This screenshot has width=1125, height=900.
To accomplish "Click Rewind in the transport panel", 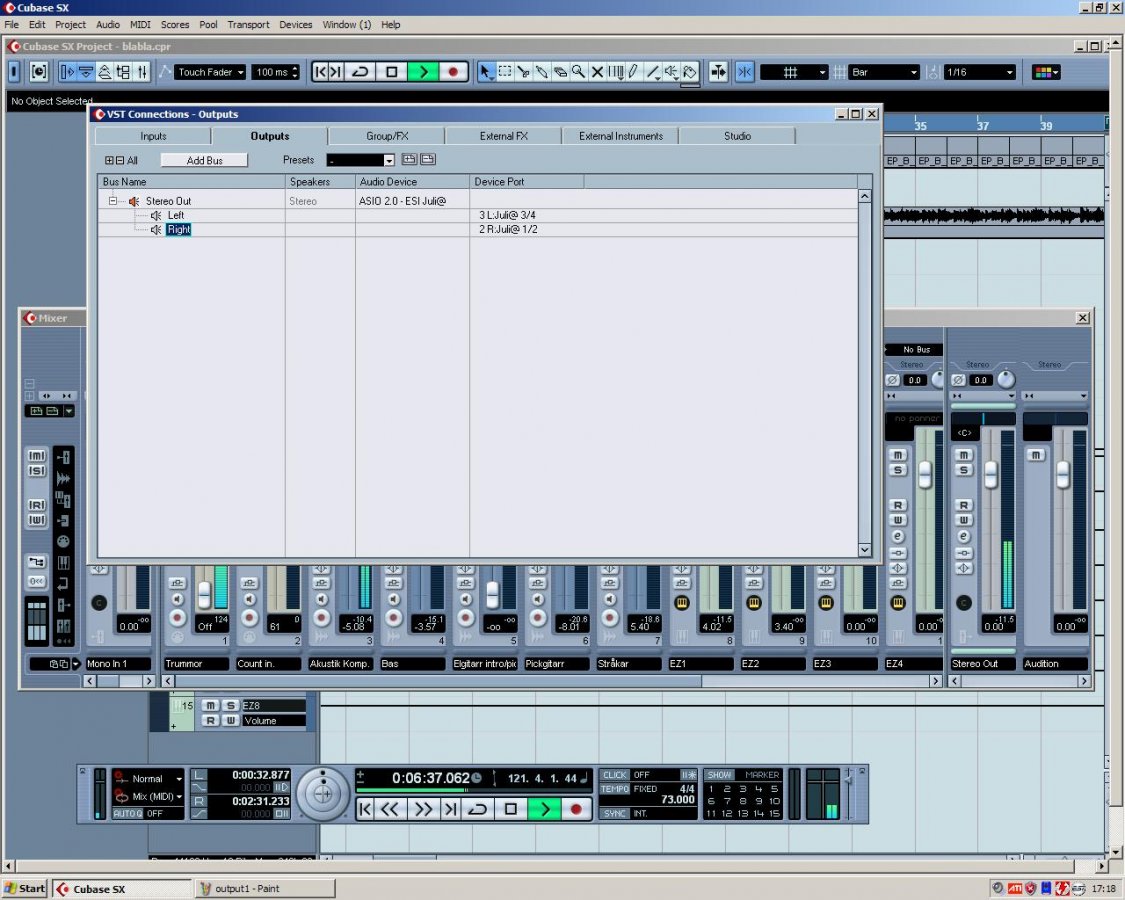I will click(390, 810).
